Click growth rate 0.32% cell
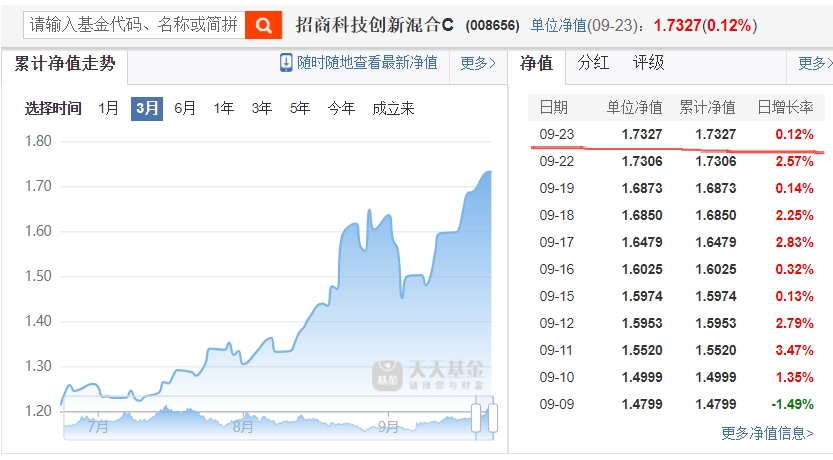Screen dimensions: 833x460 tap(794, 269)
